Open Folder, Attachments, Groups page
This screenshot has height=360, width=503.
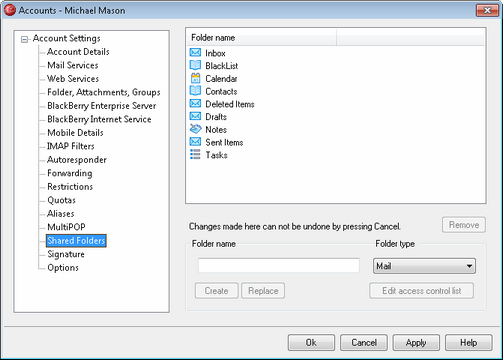point(104,92)
